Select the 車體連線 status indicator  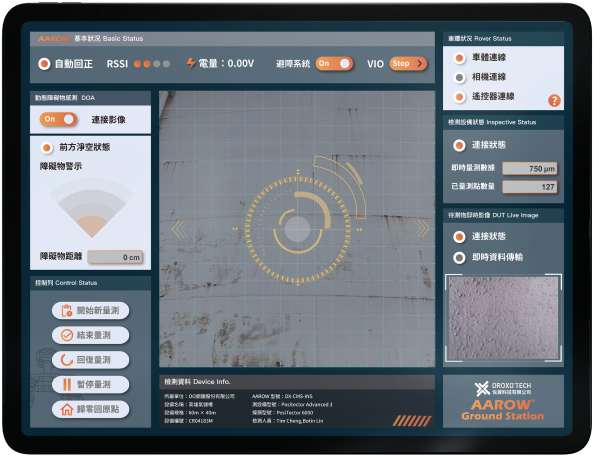[459, 58]
